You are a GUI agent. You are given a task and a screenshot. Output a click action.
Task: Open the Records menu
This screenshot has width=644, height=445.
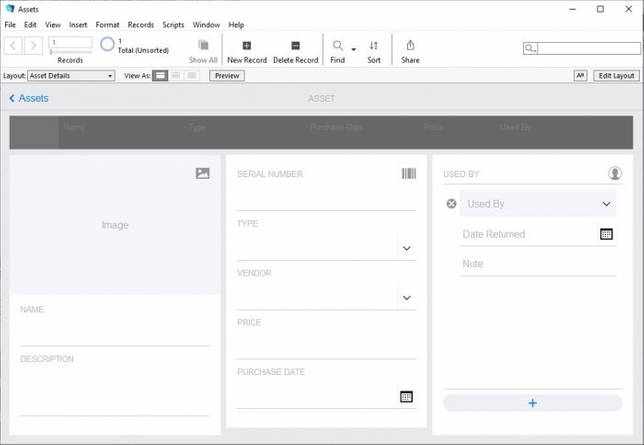pyautogui.click(x=141, y=25)
